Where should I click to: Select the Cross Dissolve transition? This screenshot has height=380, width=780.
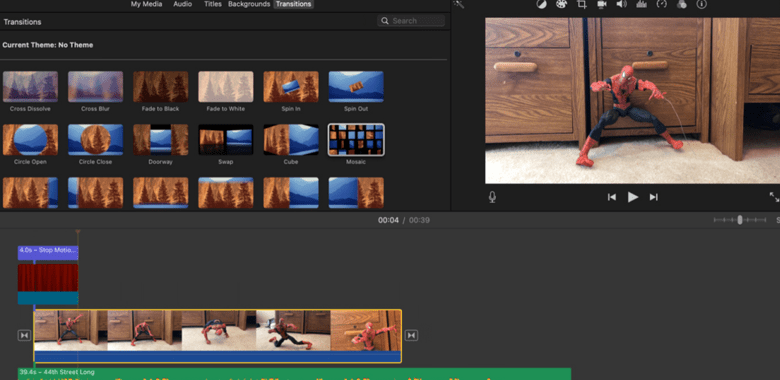point(30,87)
